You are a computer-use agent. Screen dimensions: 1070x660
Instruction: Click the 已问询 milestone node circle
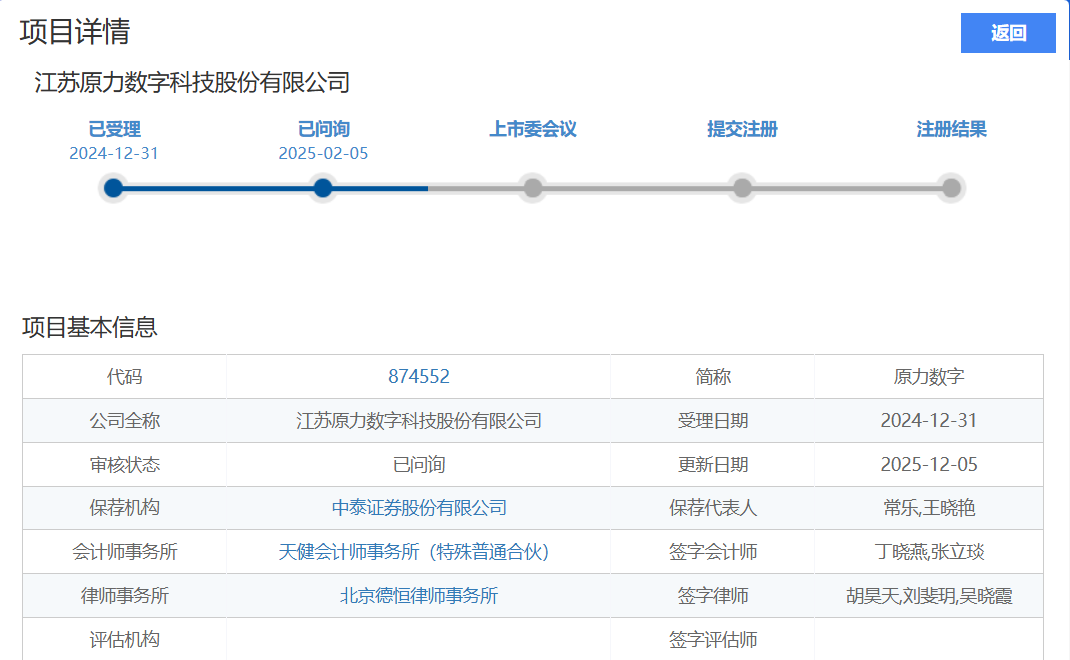click(x=322, y=187)
